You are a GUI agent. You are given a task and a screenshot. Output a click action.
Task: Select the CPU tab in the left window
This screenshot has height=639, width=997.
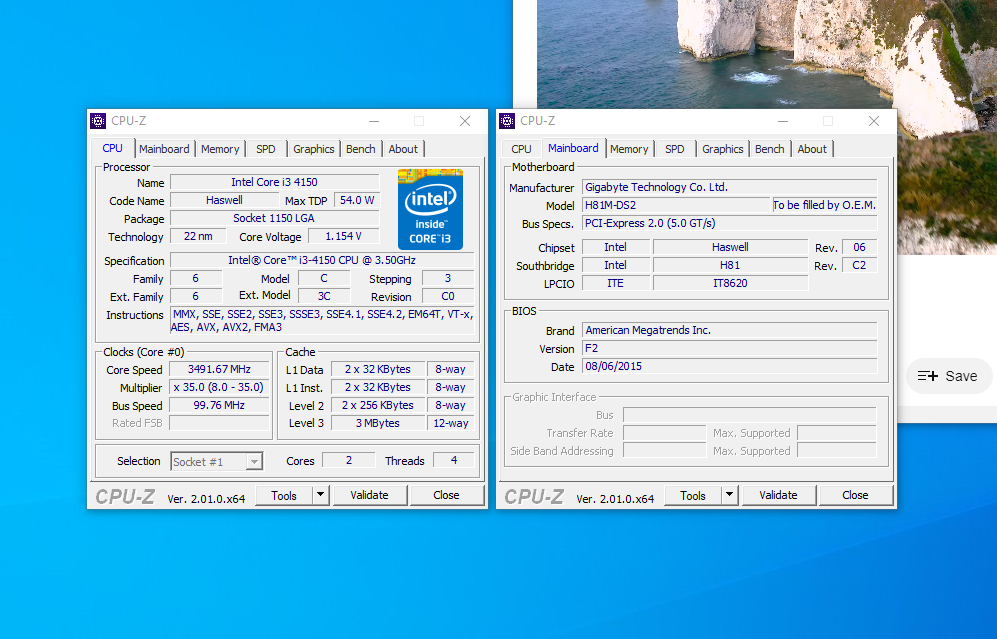click(x=113, y=148)
